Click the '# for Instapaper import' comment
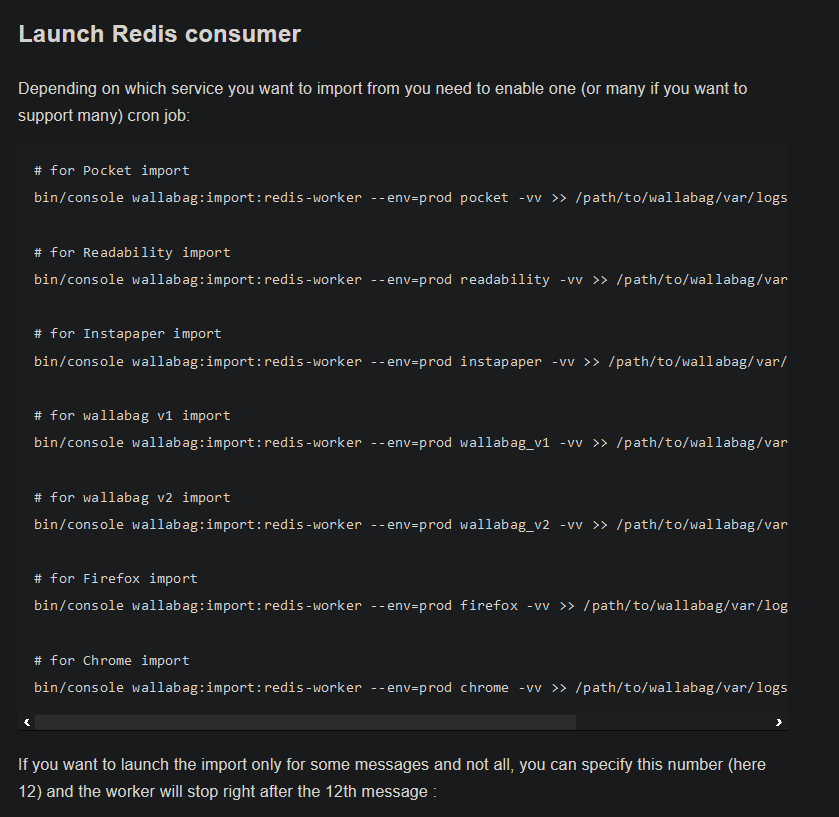The width and height of the screenshot is (839, 817). pyautogui.click(x=128, y=333)
